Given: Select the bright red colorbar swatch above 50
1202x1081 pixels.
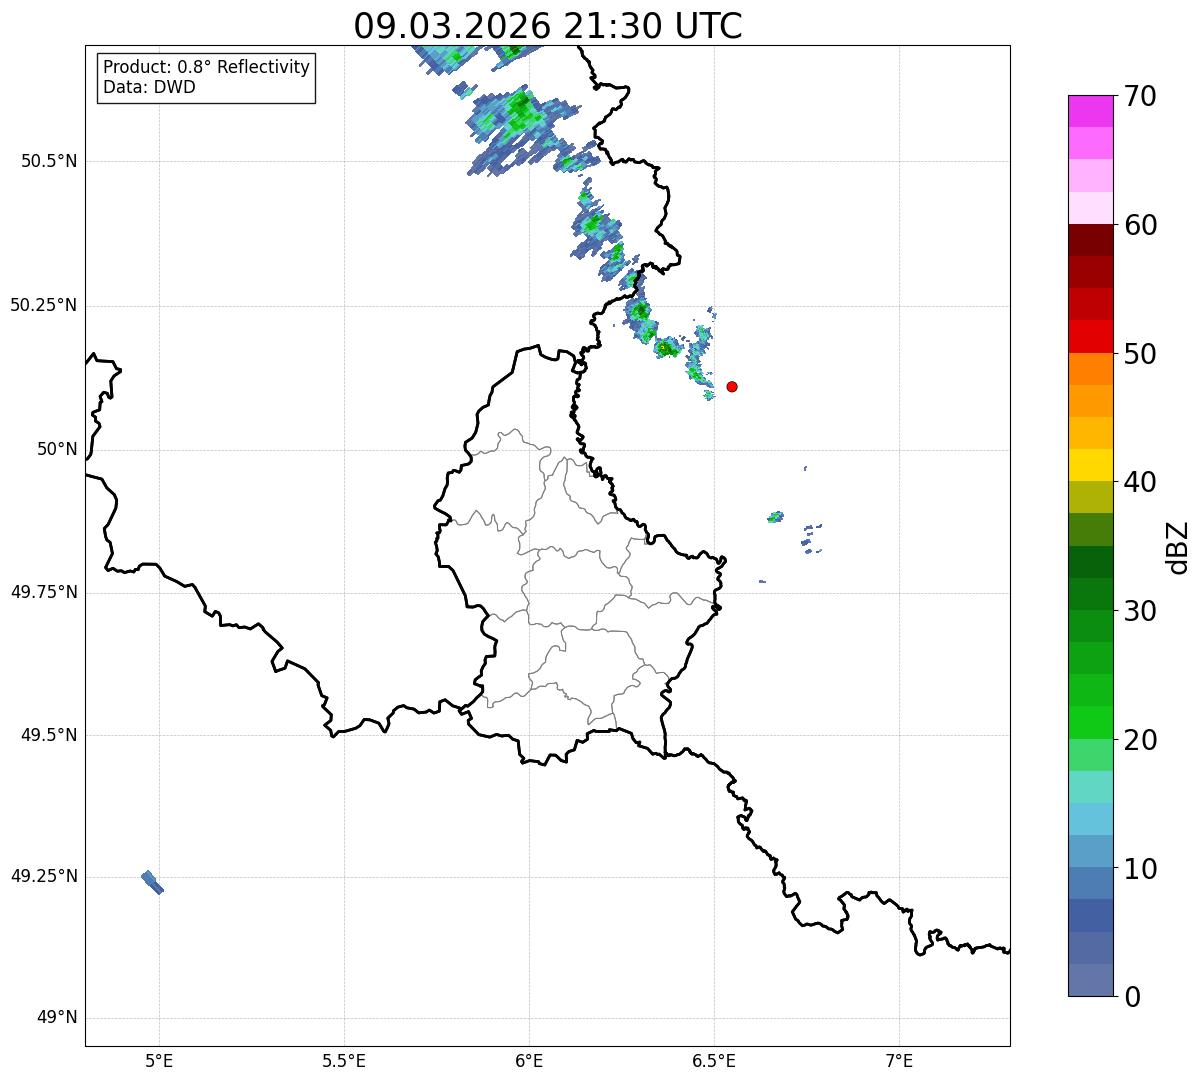Looking at the screenshot, I should tap(1091, 336).
